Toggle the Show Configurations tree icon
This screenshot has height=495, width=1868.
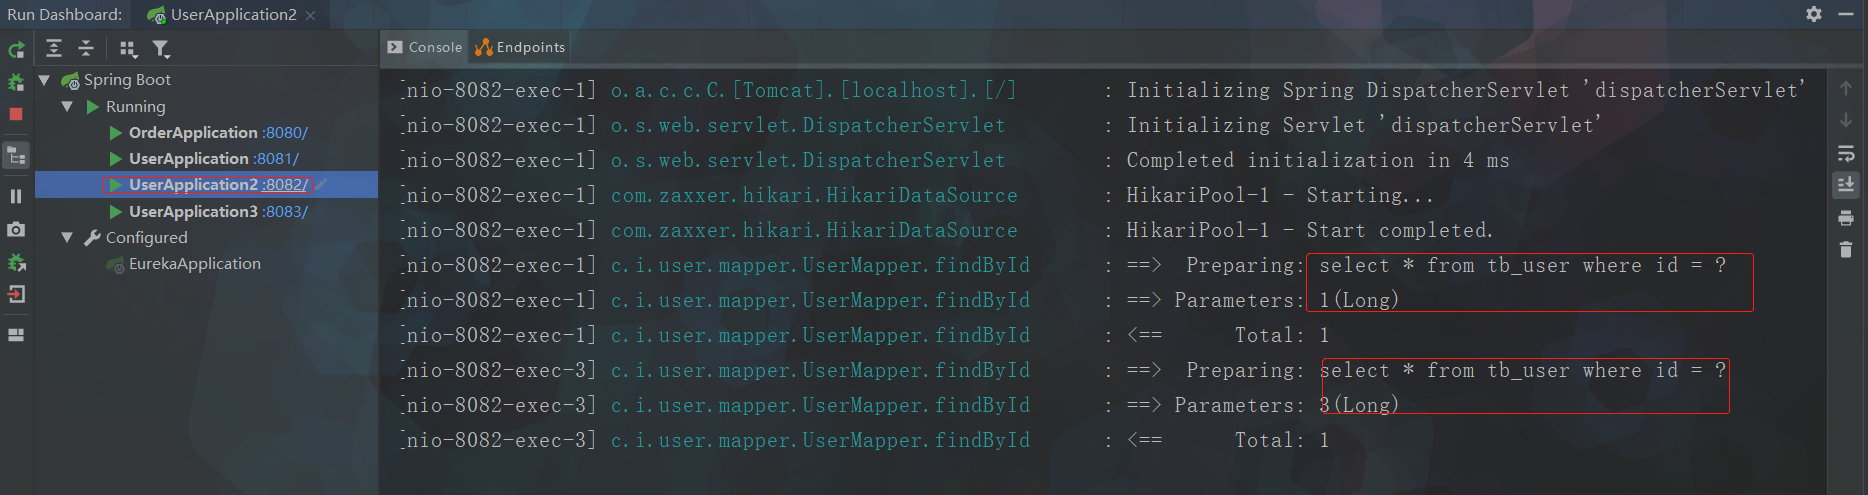point(16,155)
